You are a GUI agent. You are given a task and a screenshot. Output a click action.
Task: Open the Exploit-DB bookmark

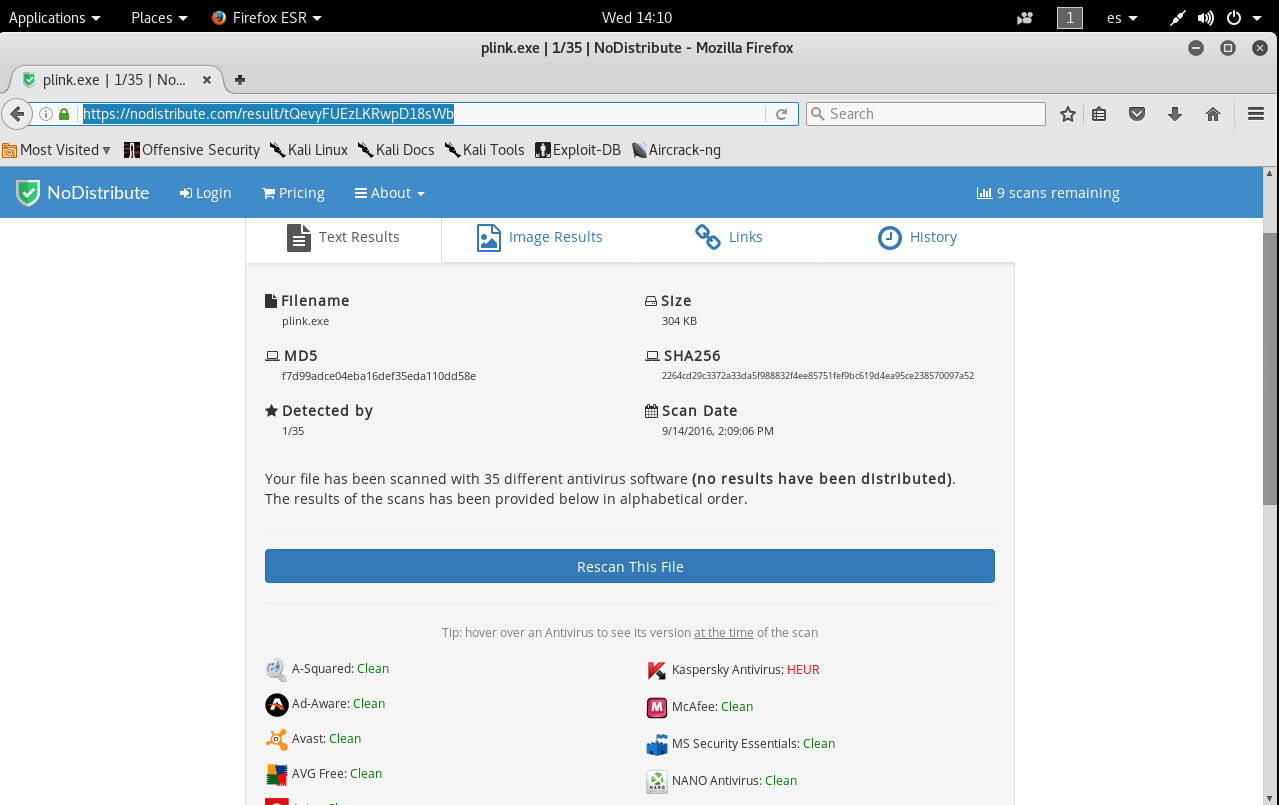[578, 150]
